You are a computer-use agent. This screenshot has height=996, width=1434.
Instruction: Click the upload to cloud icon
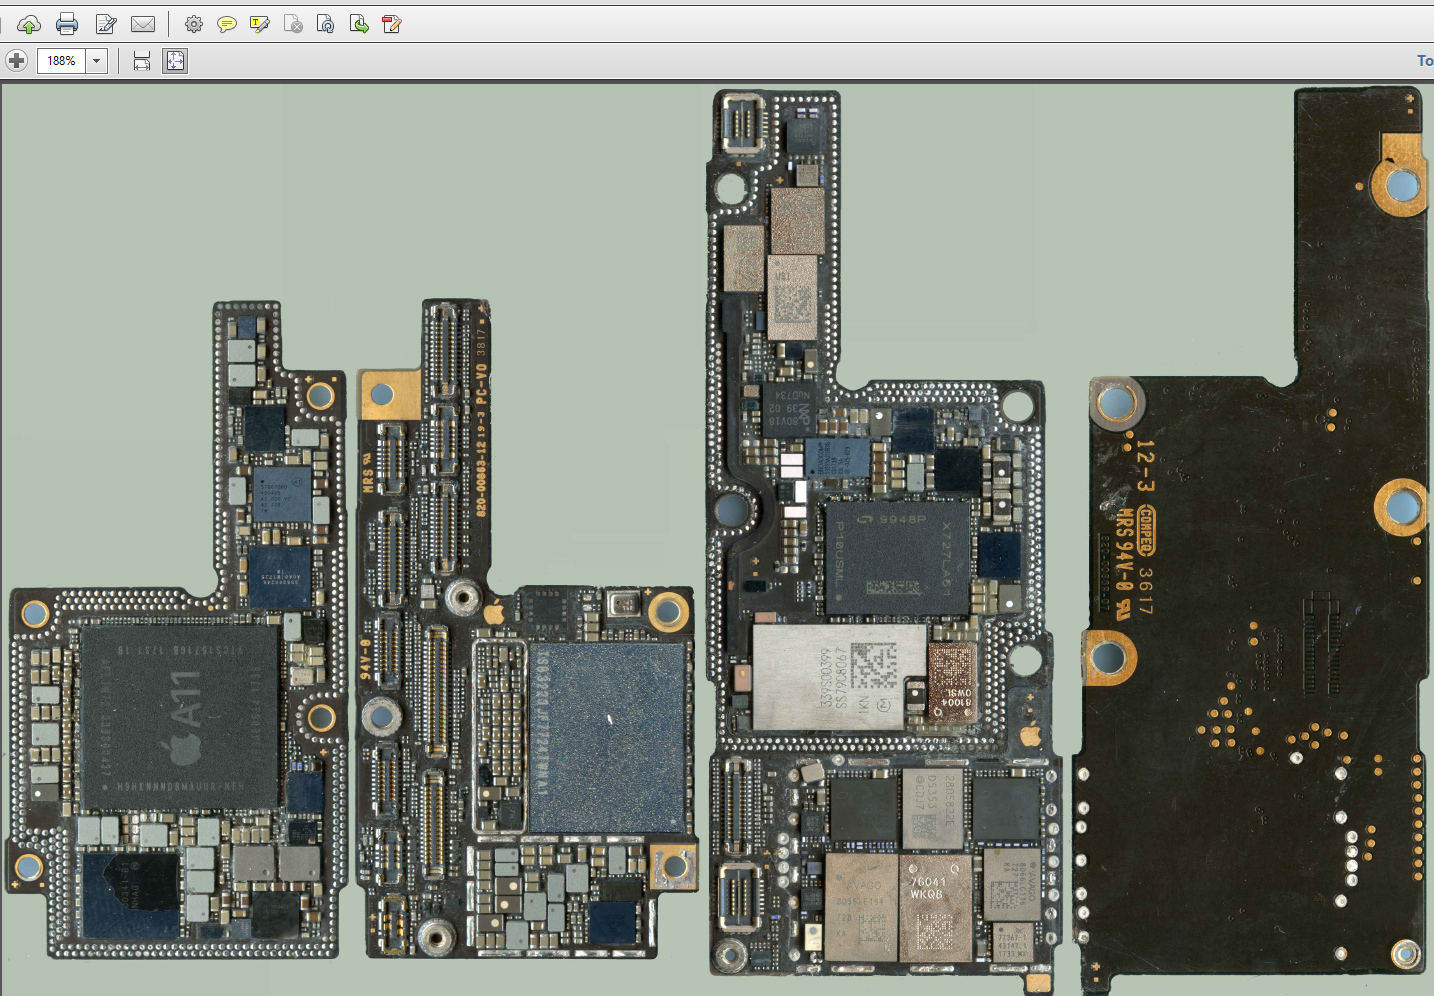click(29, 24)
